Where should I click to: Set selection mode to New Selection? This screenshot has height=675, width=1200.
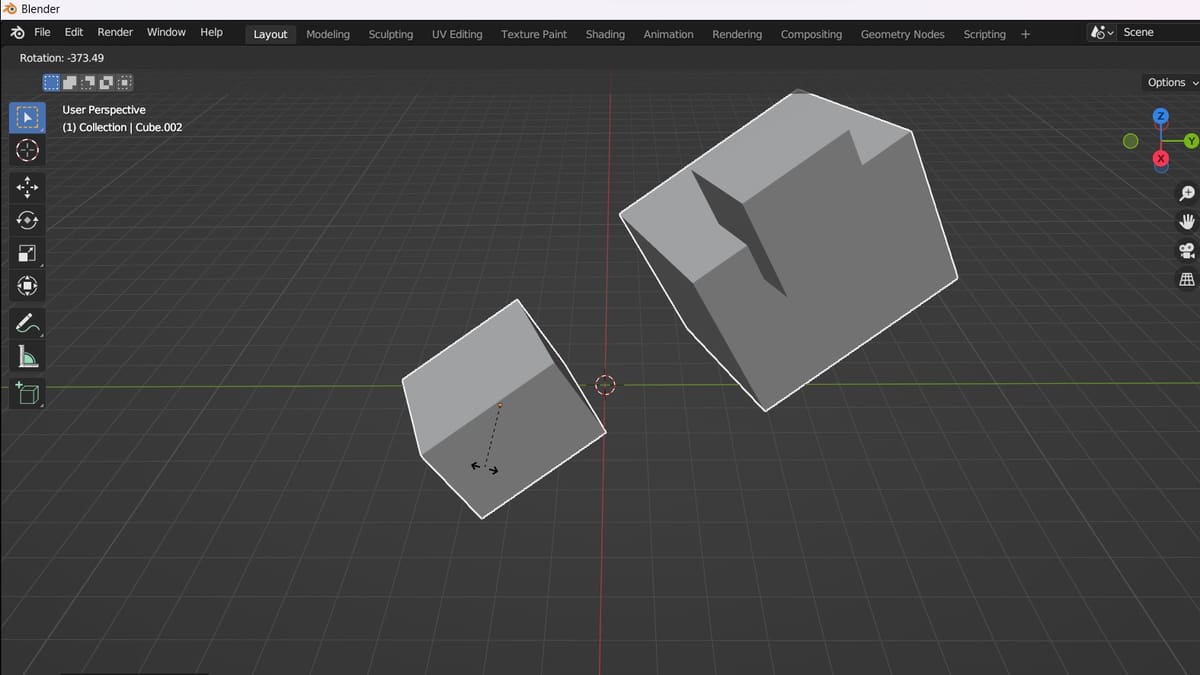[x=51, y=82]
